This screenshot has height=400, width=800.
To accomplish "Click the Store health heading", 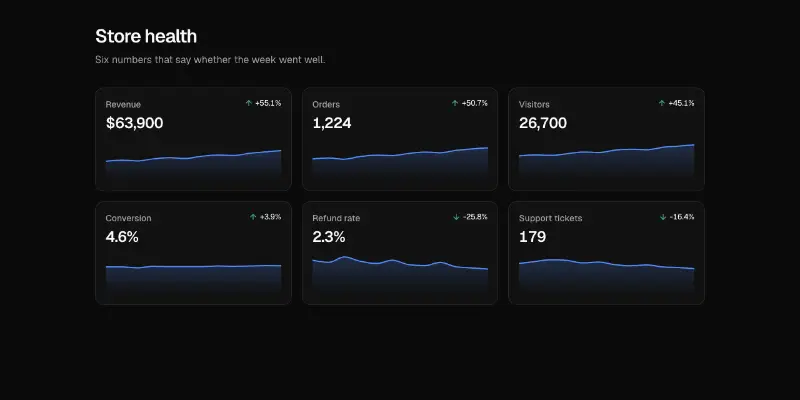I will pyautogui.click(x=146, y=36).
